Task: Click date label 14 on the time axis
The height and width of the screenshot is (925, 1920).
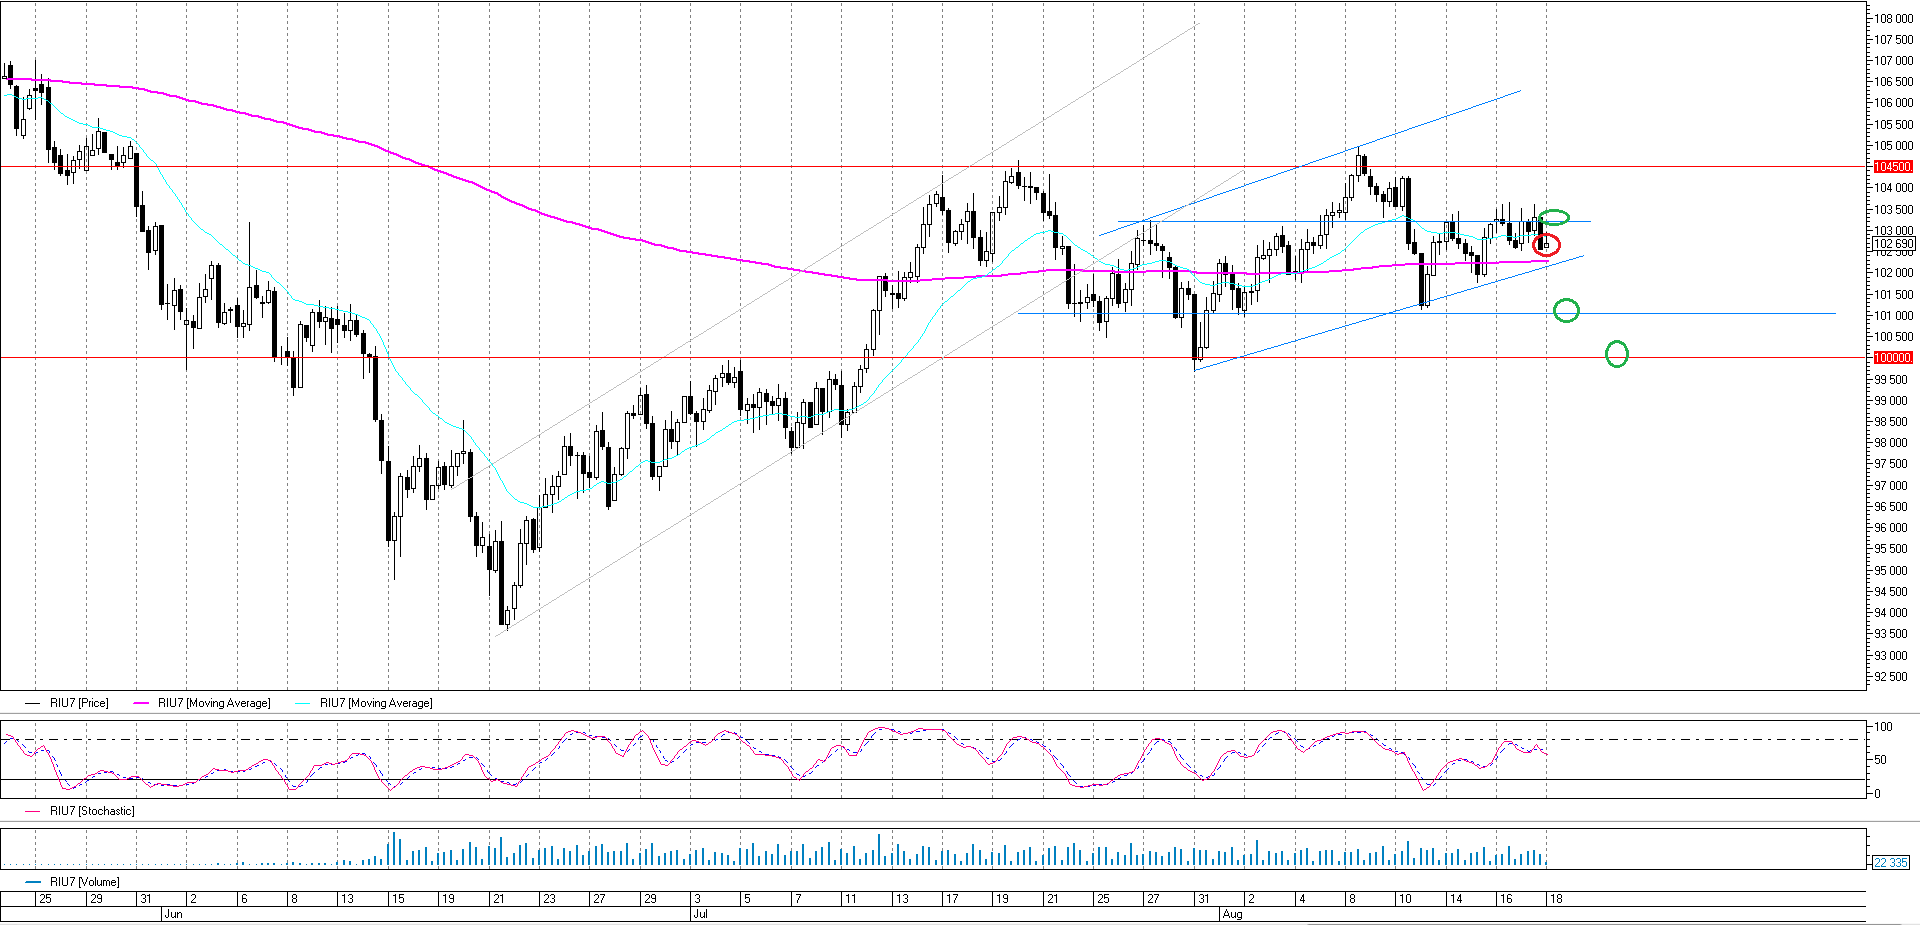Action: 1456,899
